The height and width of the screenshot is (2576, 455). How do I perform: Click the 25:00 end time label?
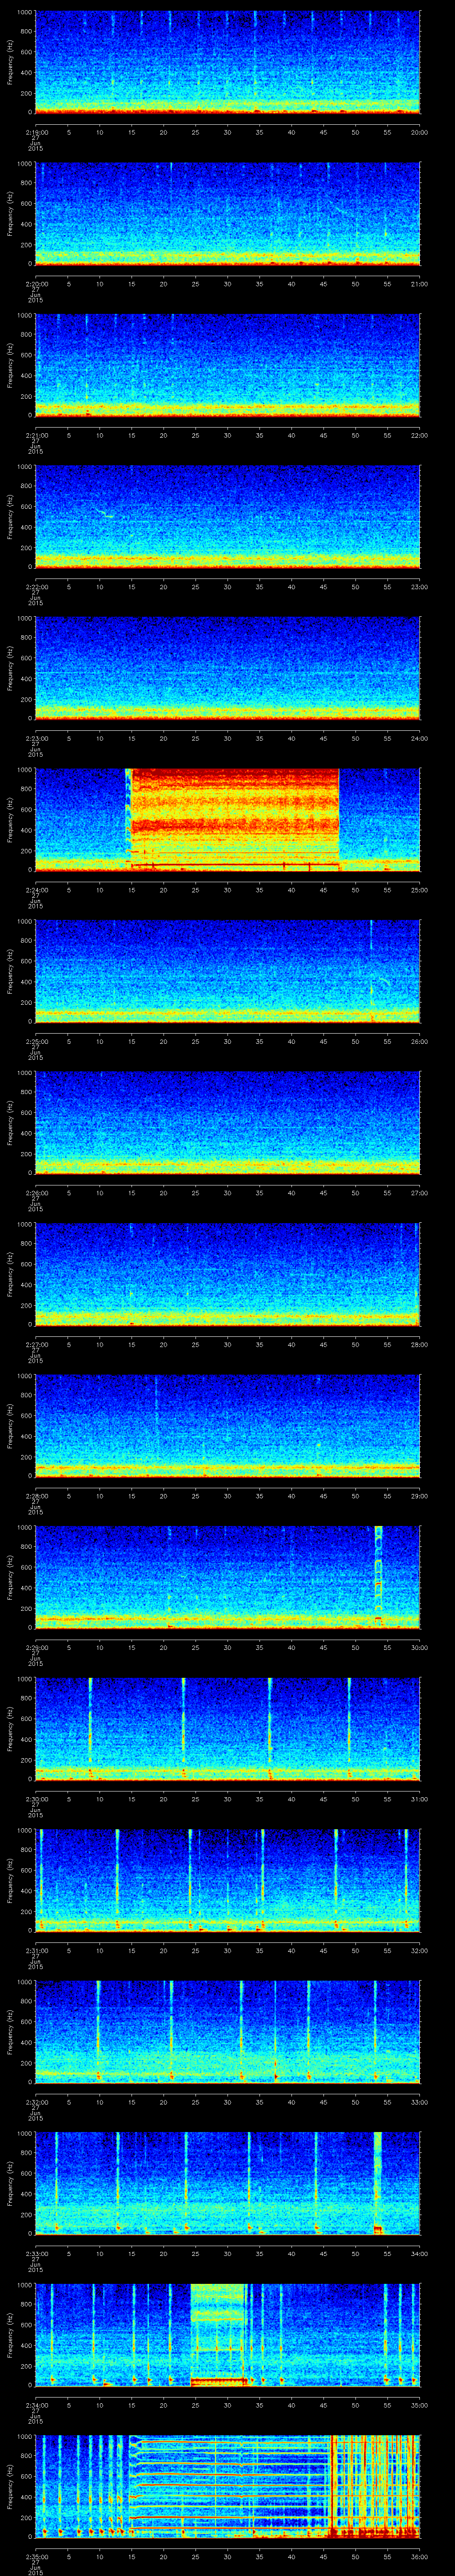click(x=419, y=890)
